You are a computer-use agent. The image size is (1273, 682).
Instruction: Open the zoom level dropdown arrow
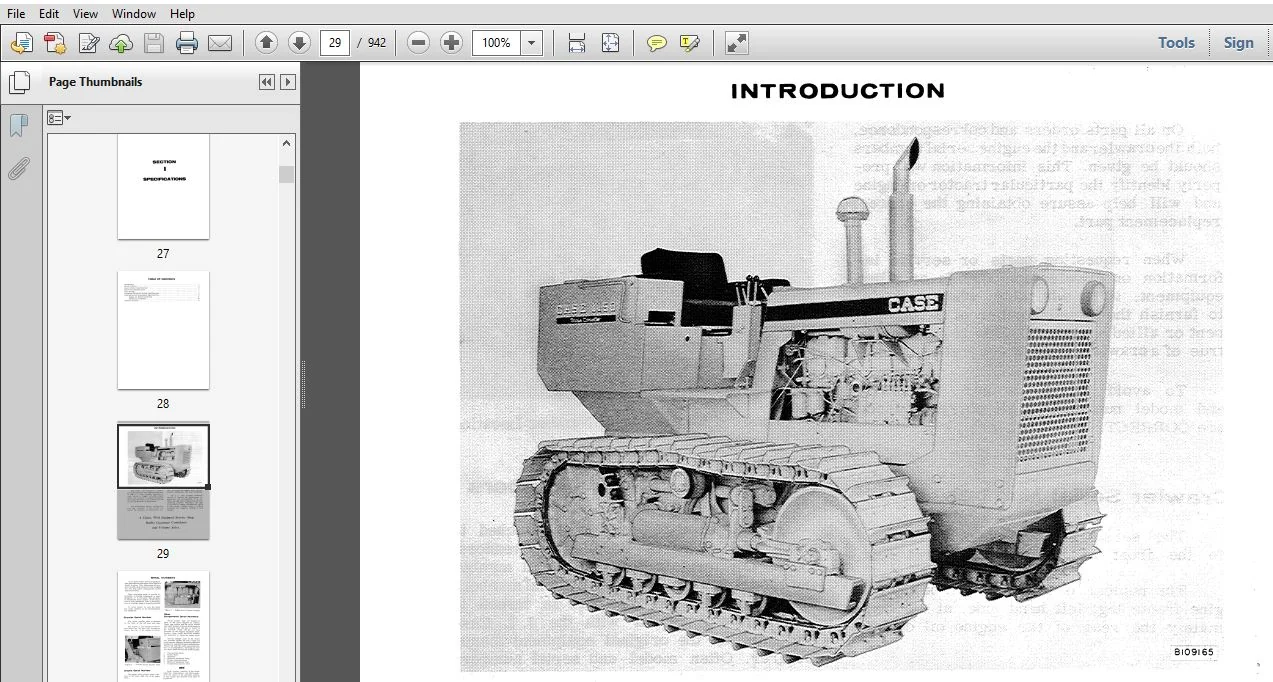(532, 43)
